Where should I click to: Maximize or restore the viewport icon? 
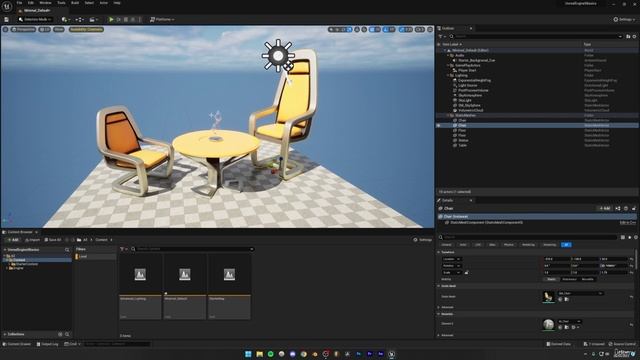click(430, 29)
